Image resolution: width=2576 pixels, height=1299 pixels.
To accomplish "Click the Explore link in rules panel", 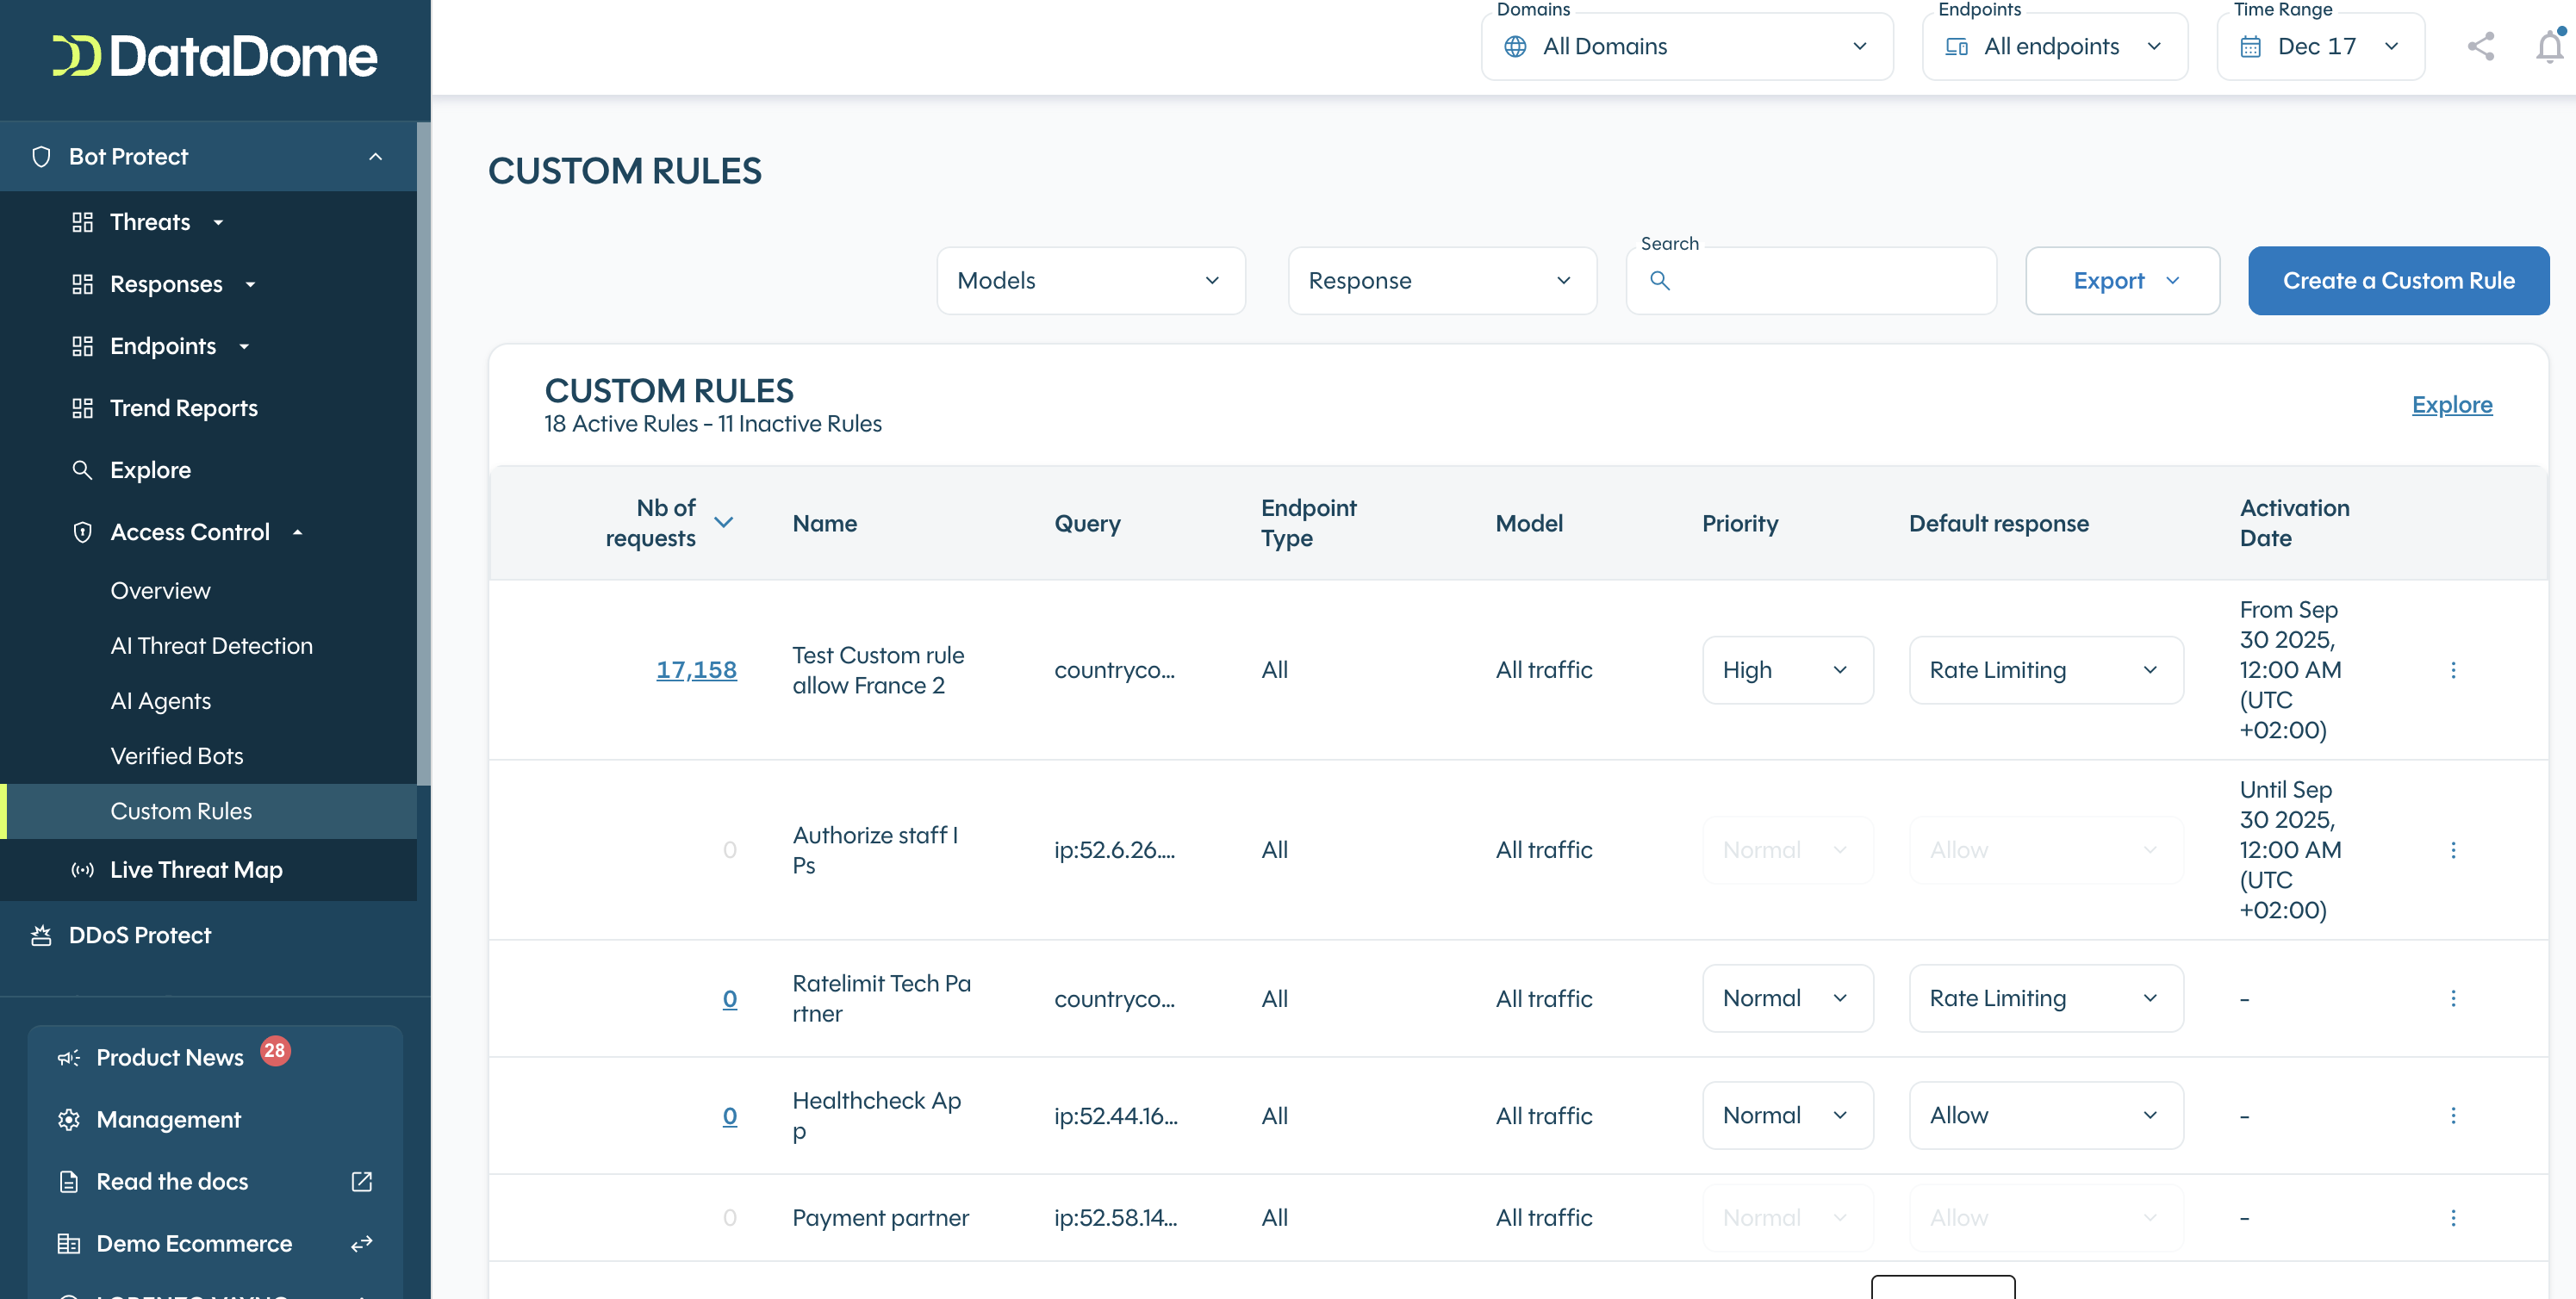I will pyautogui.click(x=2451, y=405).
